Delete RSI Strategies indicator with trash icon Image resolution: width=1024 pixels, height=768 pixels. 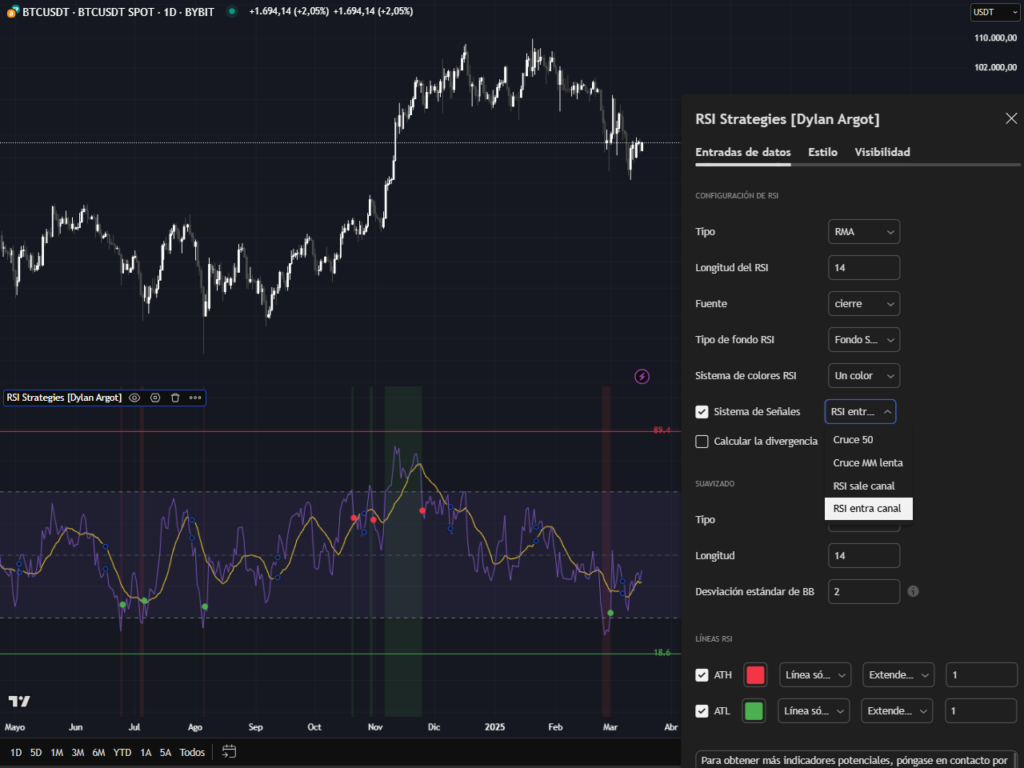coord(175,398)
